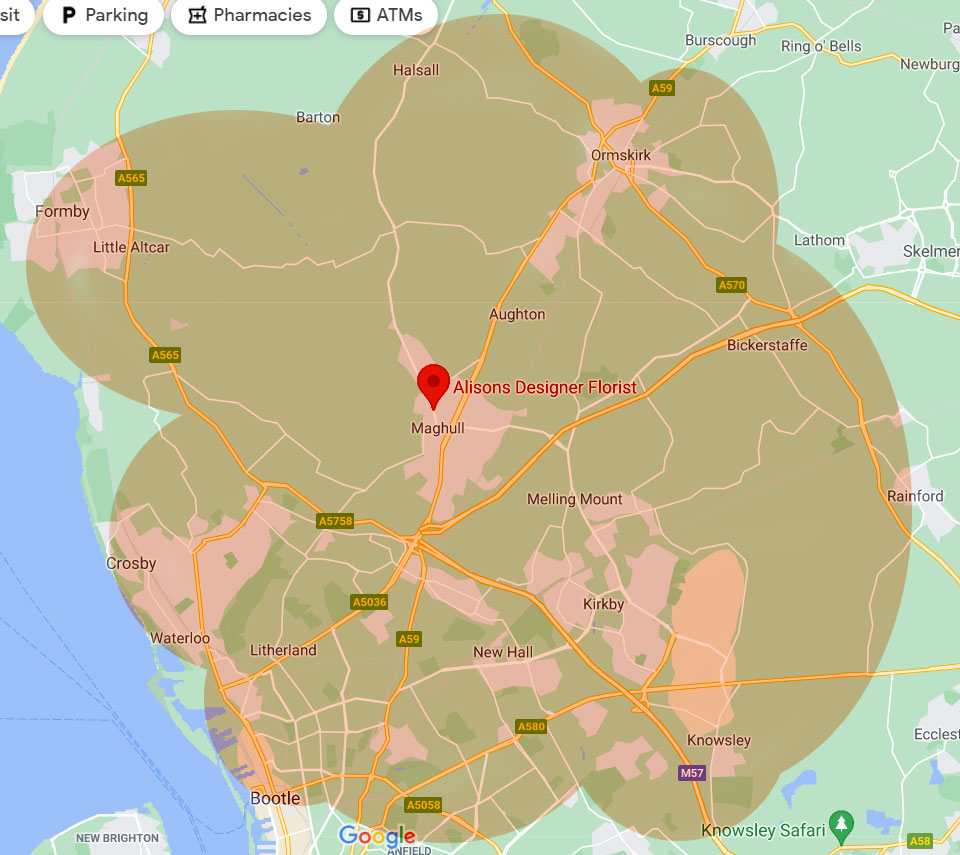Screen dimensions: 960x855
Task: Click the A58 road shield
Action: [x=920, y=841]
